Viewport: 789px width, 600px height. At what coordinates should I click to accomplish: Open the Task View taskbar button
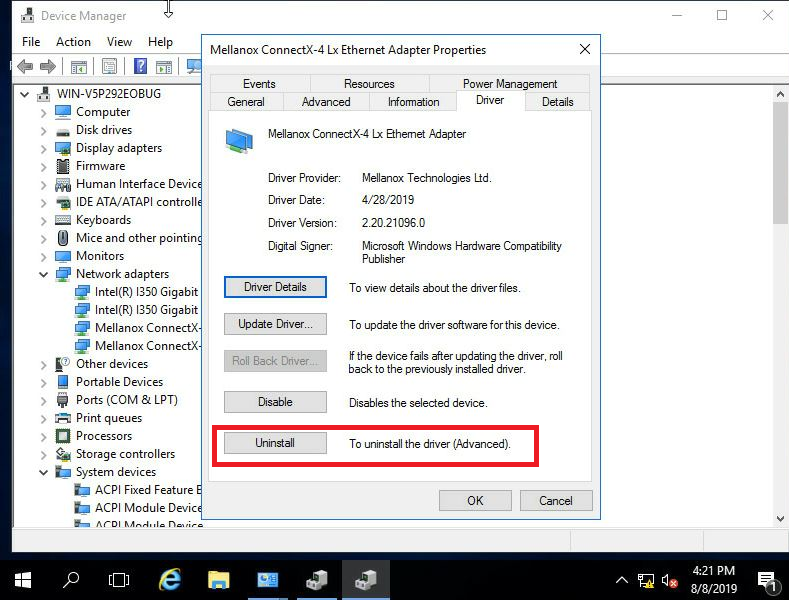[119, 580]
